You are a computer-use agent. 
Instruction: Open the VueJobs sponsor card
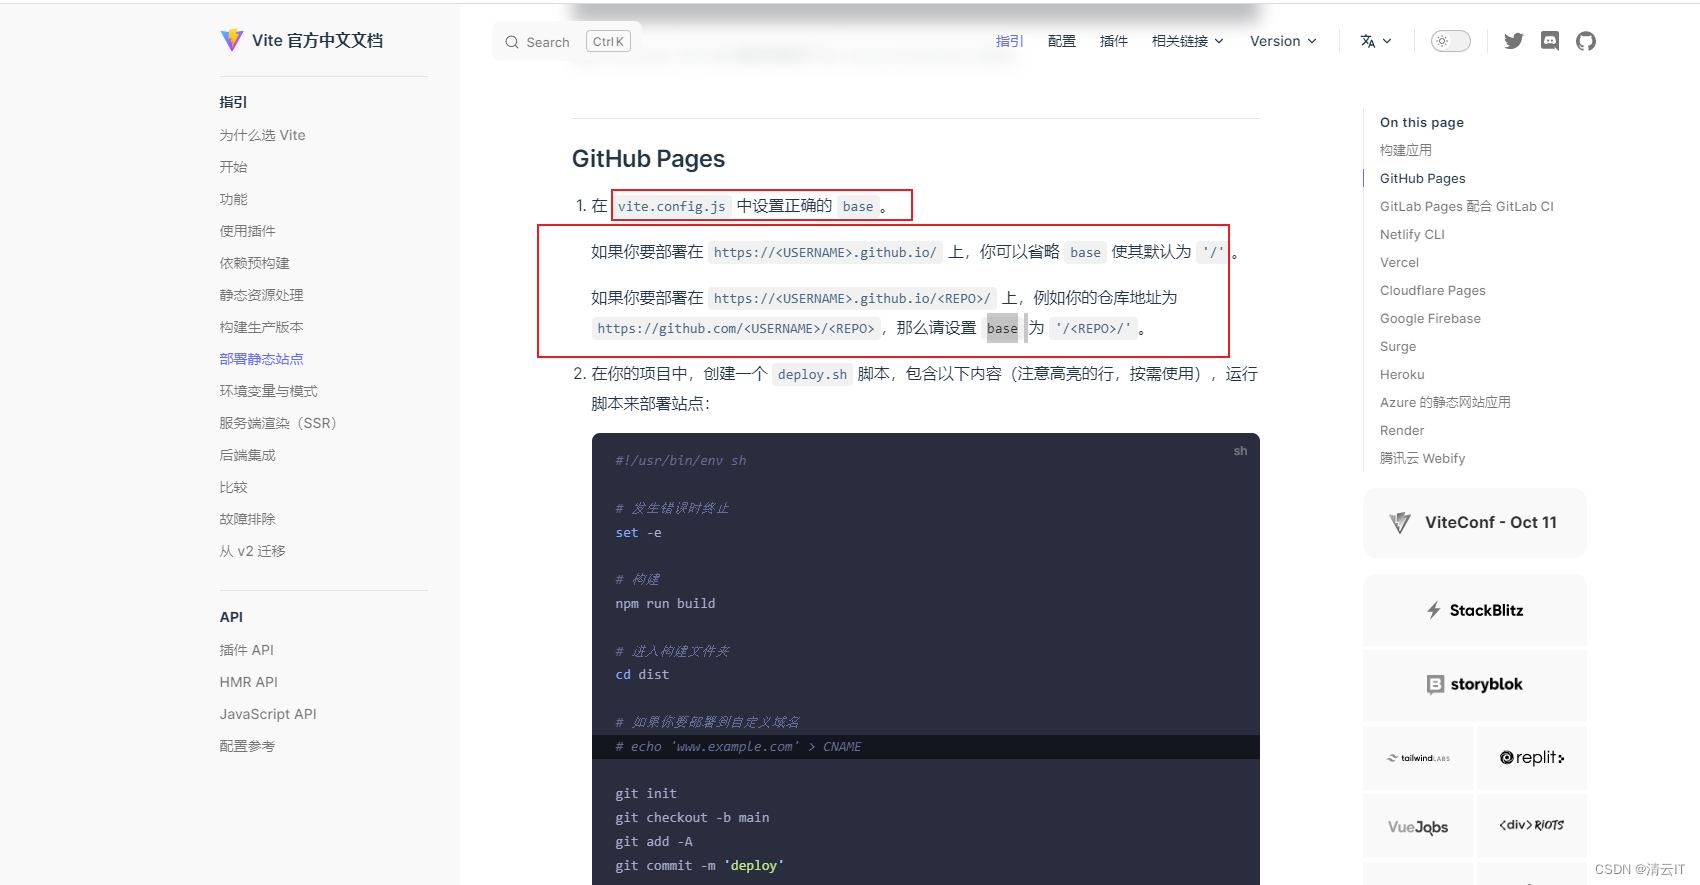click(x=1418, y=826)
